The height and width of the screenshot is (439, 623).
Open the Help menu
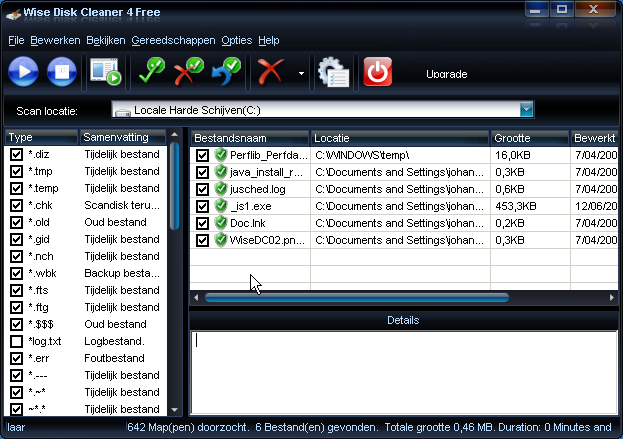pos(269,41)
